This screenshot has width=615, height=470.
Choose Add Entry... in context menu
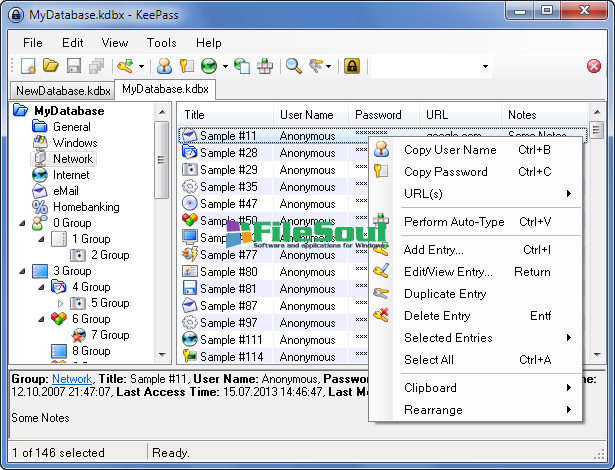[x=475, y=250]
